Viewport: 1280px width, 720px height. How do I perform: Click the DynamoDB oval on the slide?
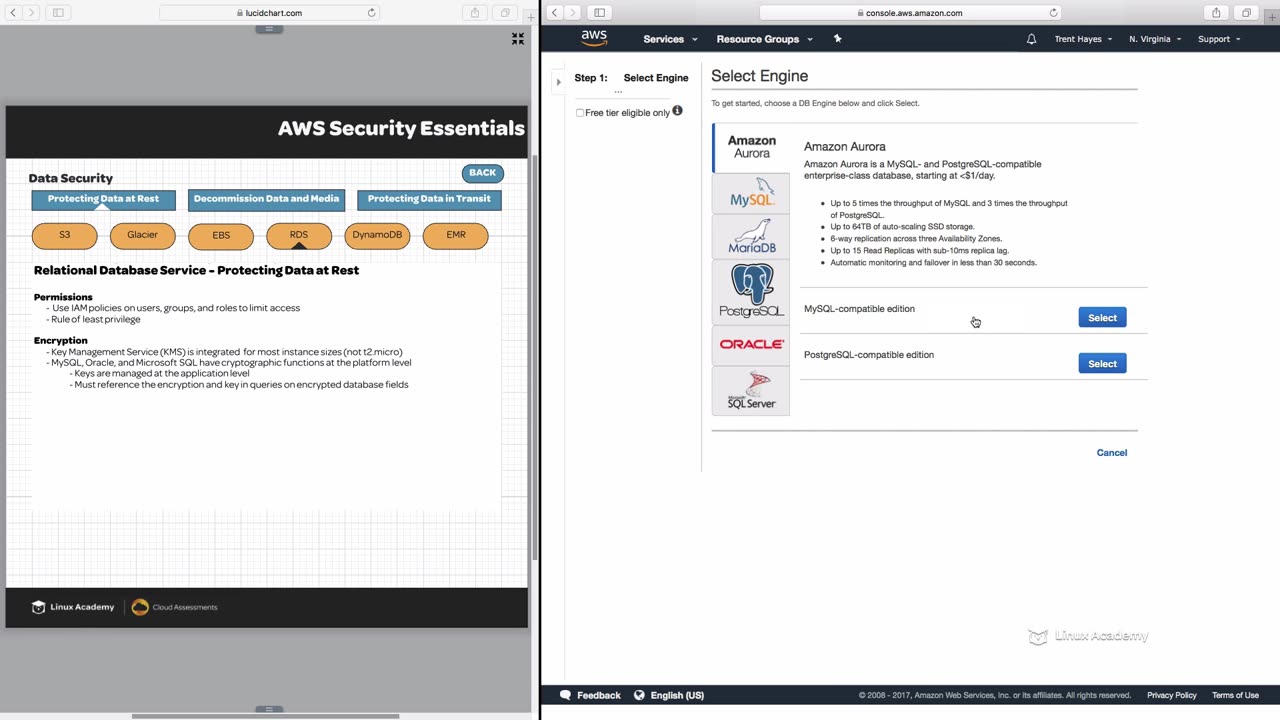pyautogui.click(x=377, y=235)
